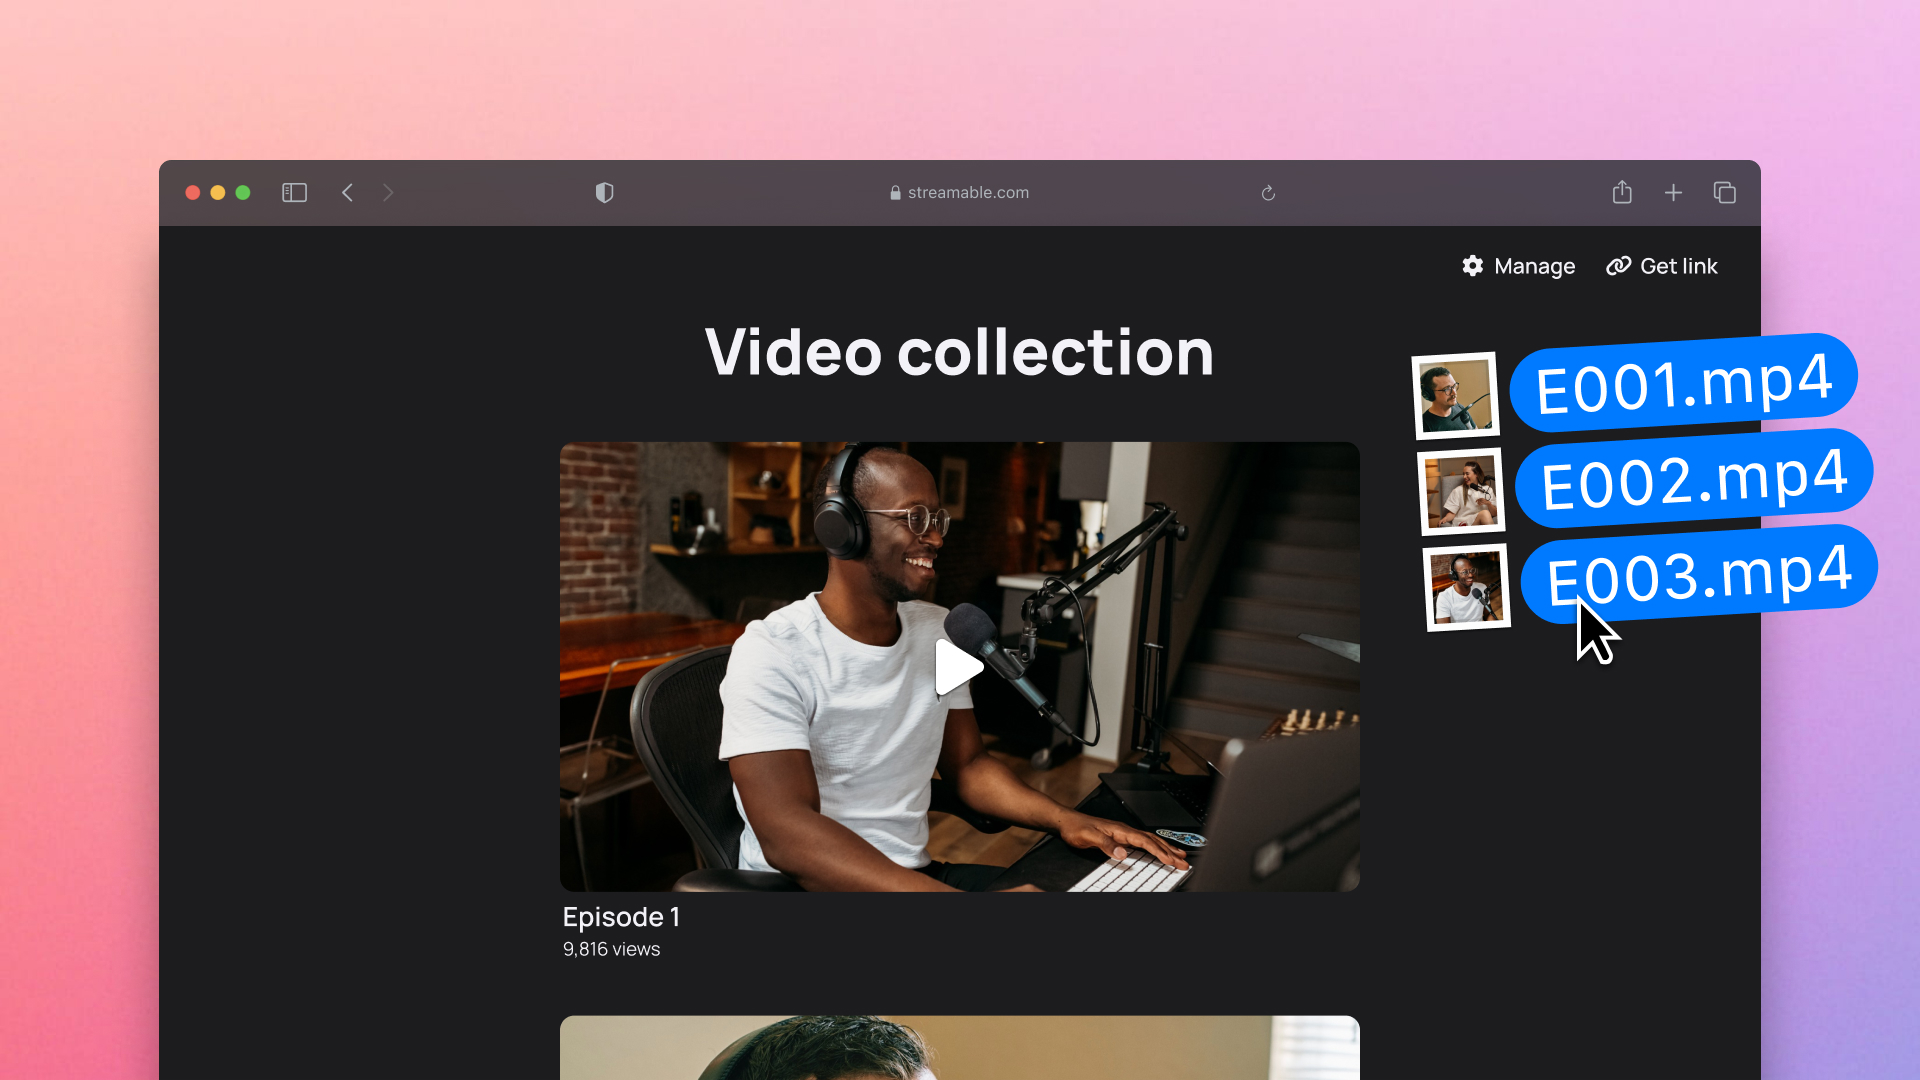Image resolution: width=1920 pixels, height=1080 pixels.
Task: Click the E001 man with microphone thumbnail
Action: [x=1455, y=396]
